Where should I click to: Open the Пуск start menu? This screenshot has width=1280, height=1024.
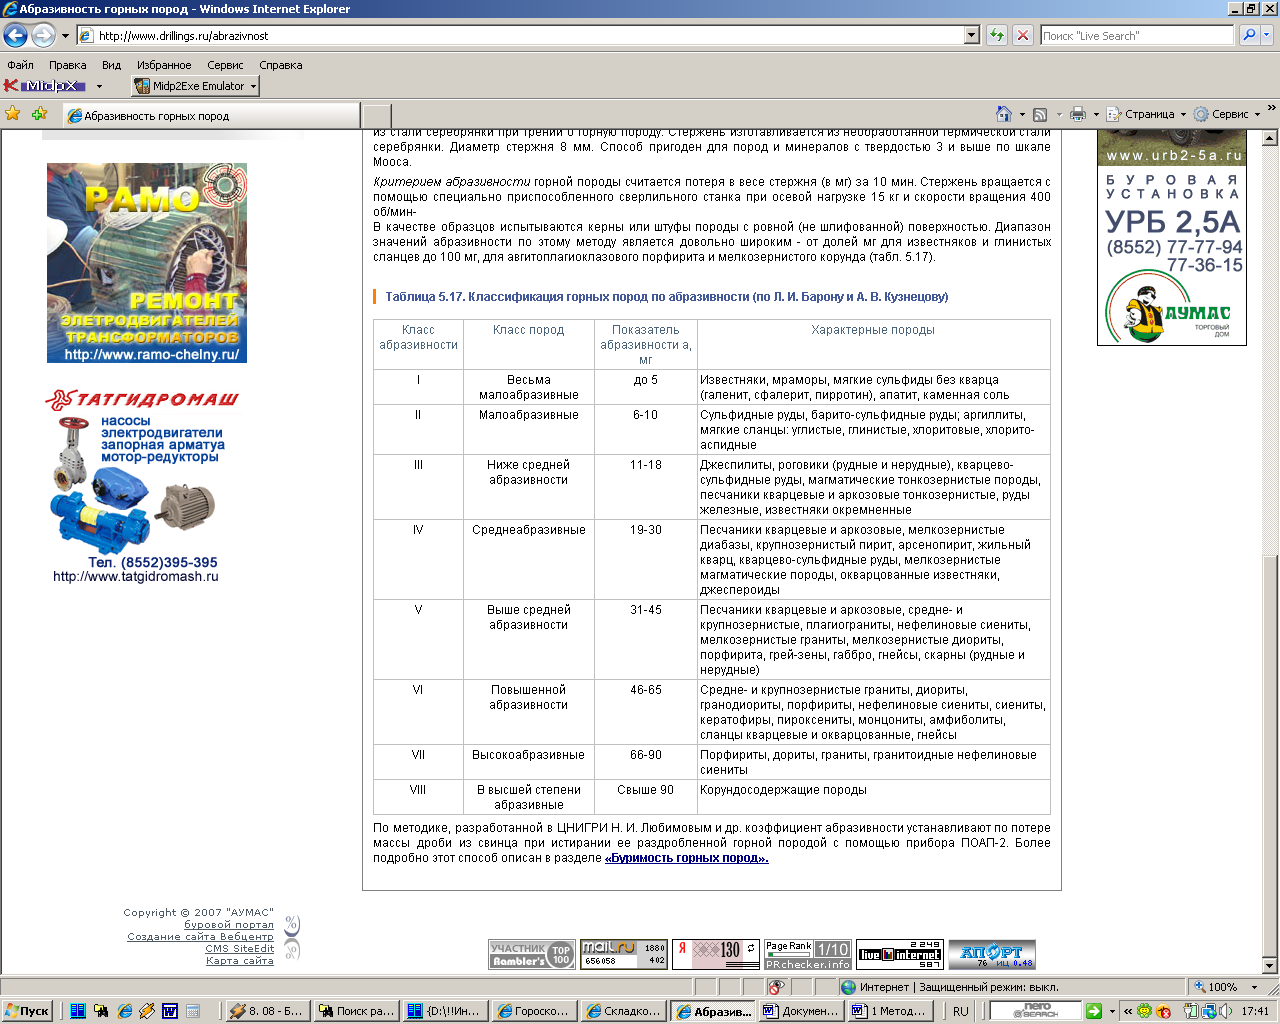pos(28,1011)
